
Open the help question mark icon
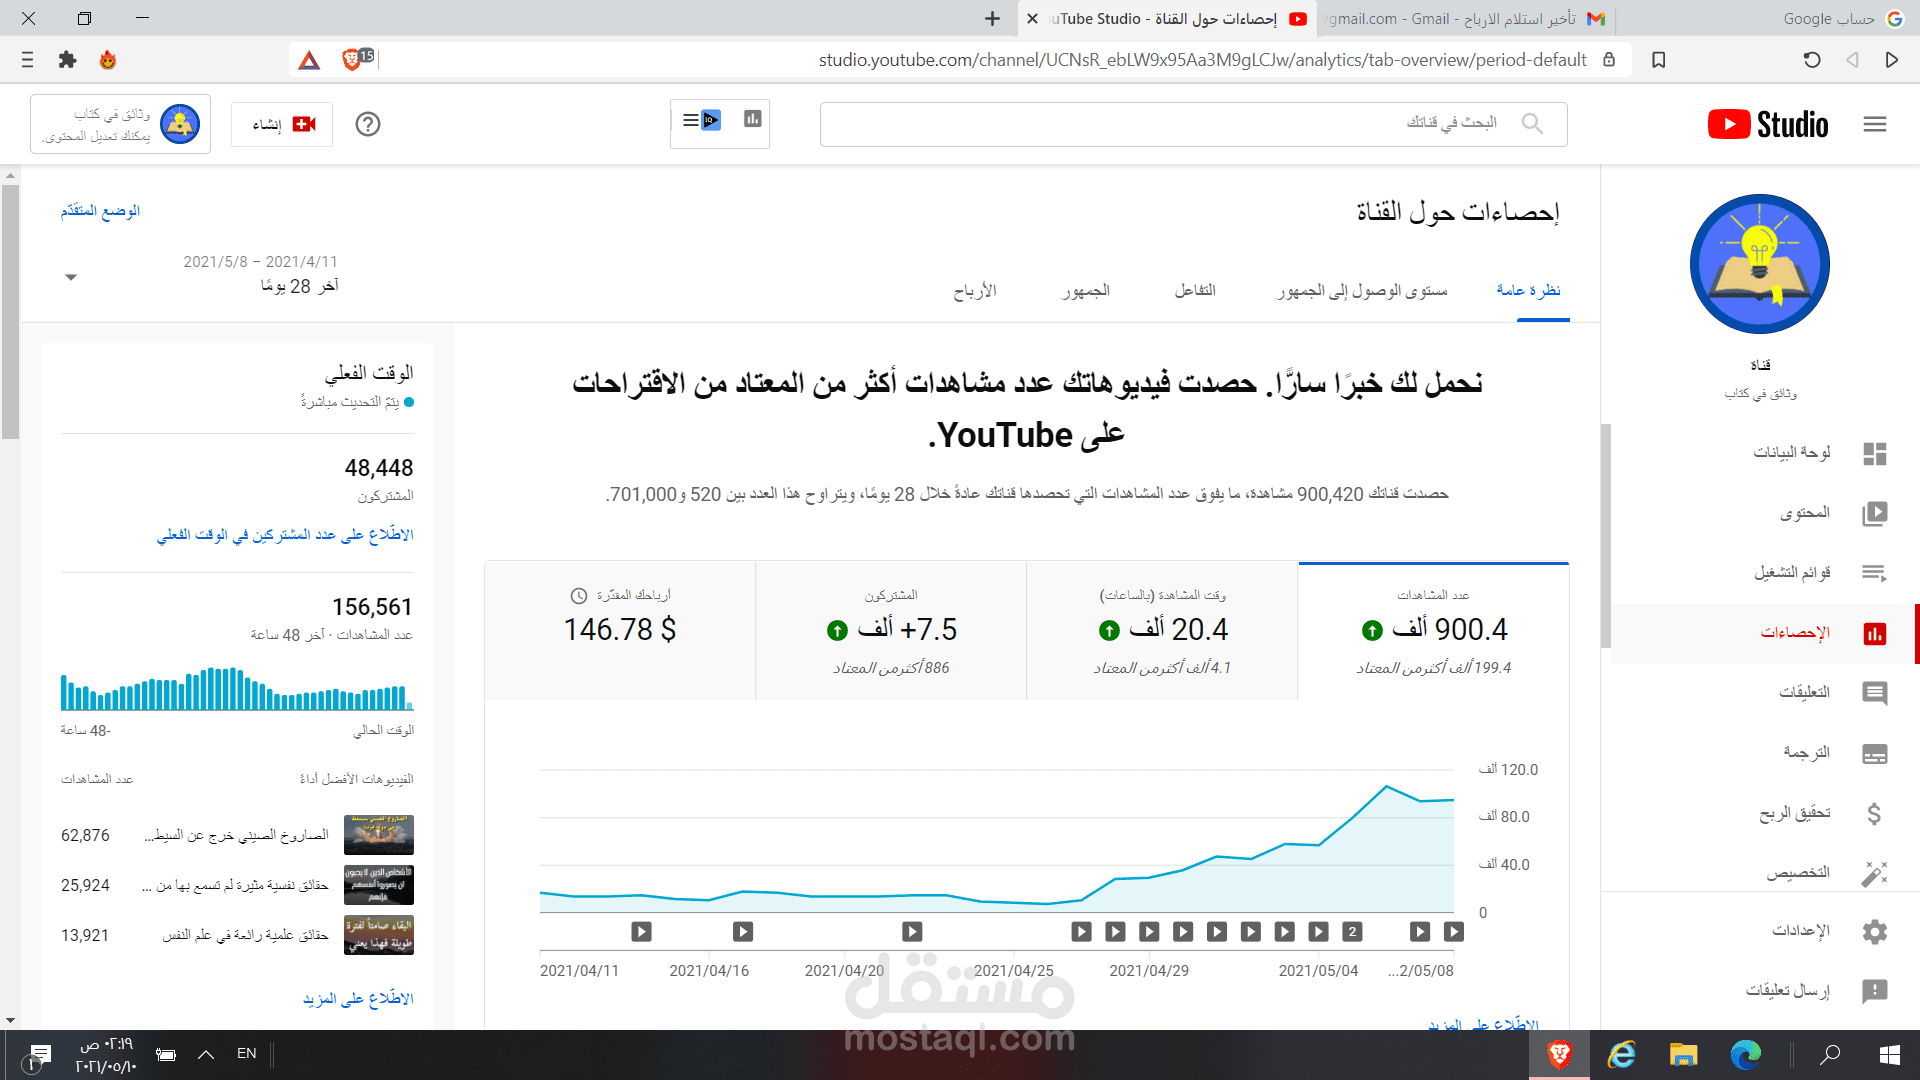368,124
